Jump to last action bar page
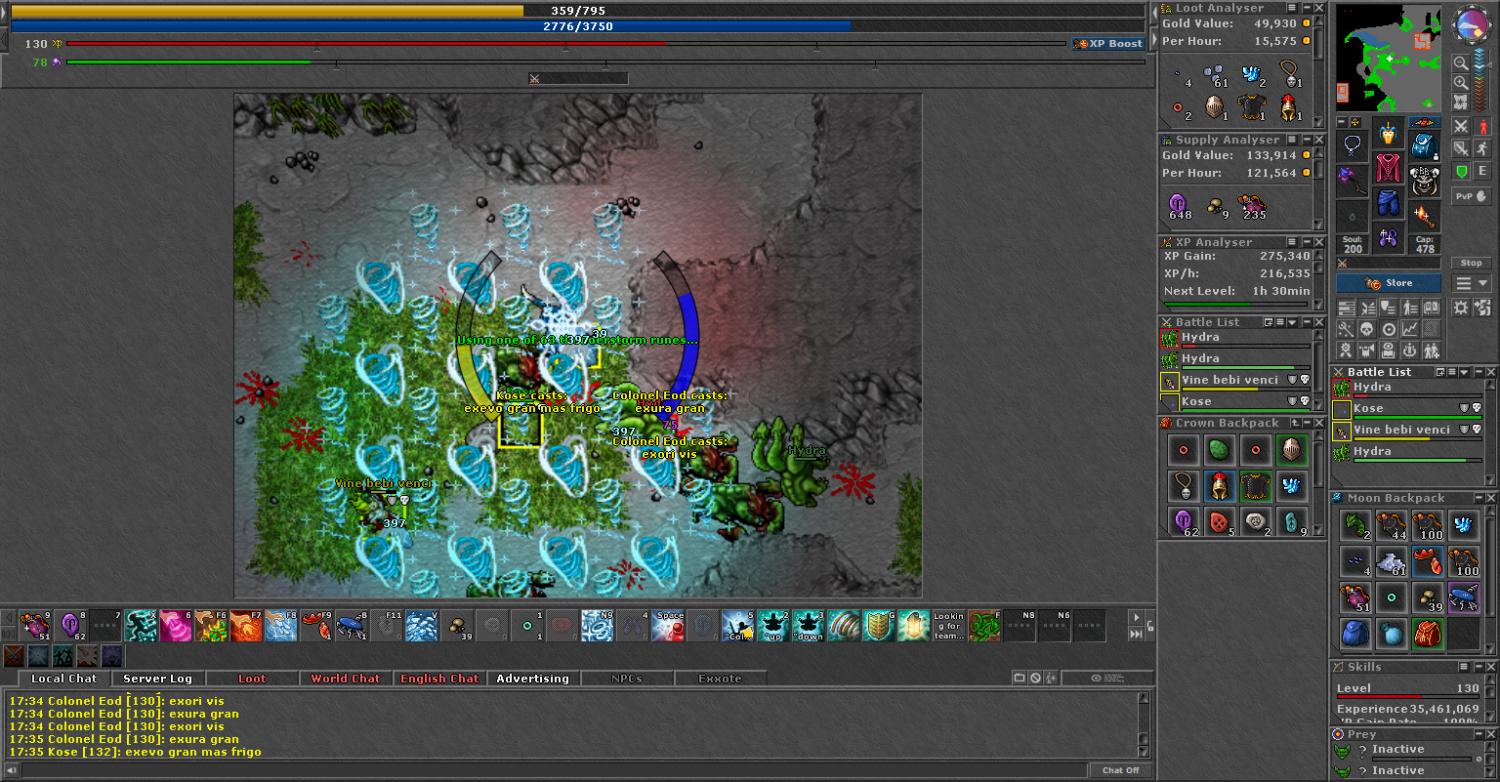 pos(1136,634)
